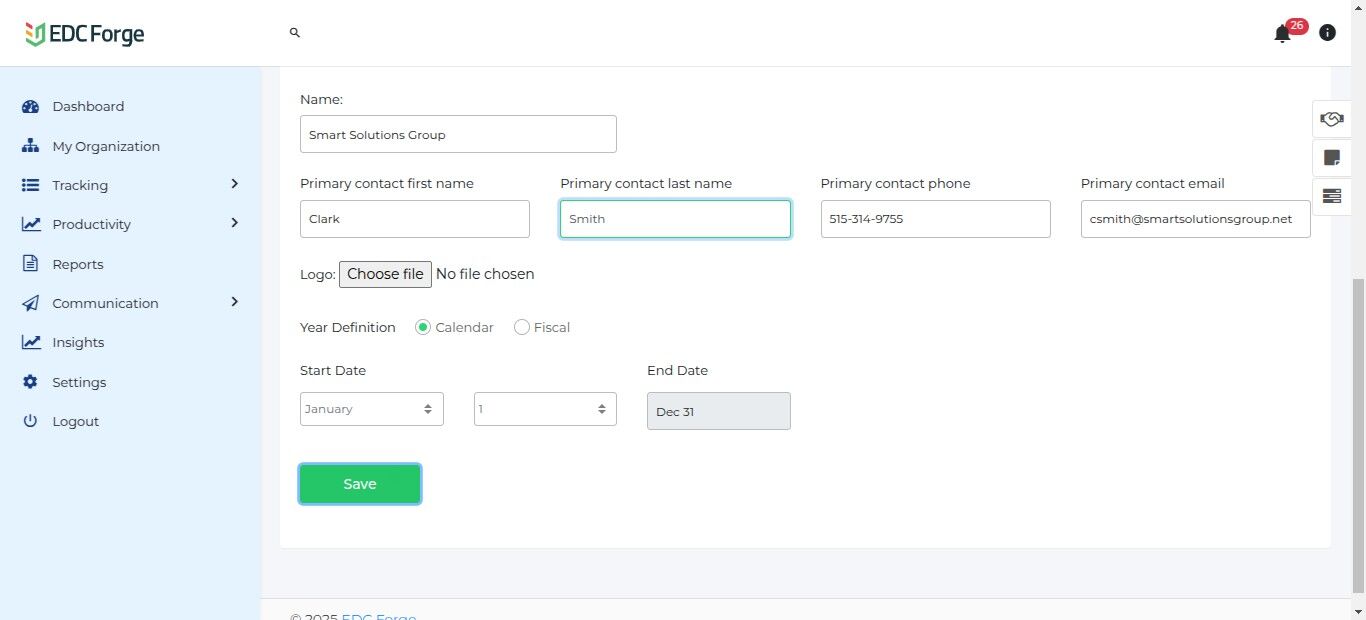Open the notifications bell
This screenshot has width=1366, height=620.
tap(1282, 34)
